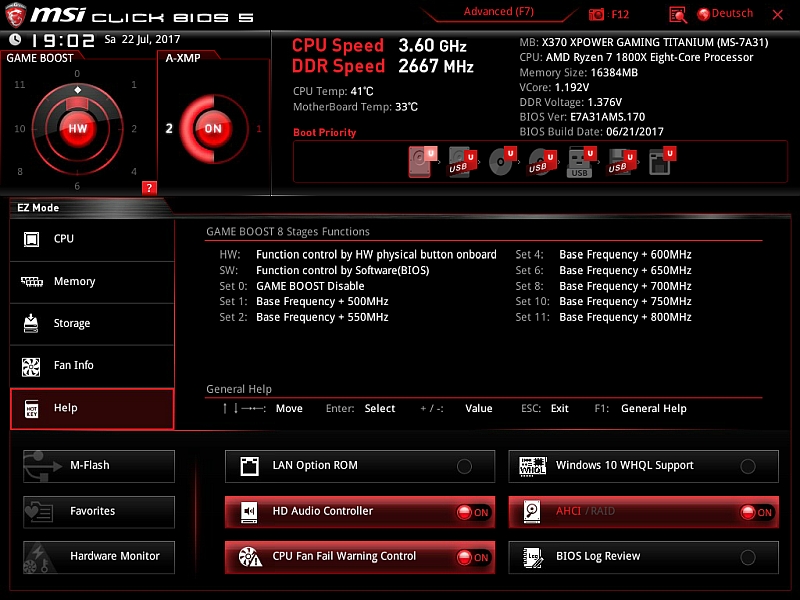Click the Memory Size 16384MB text
This screenshot has height=600, width=800.
(579, 72)
